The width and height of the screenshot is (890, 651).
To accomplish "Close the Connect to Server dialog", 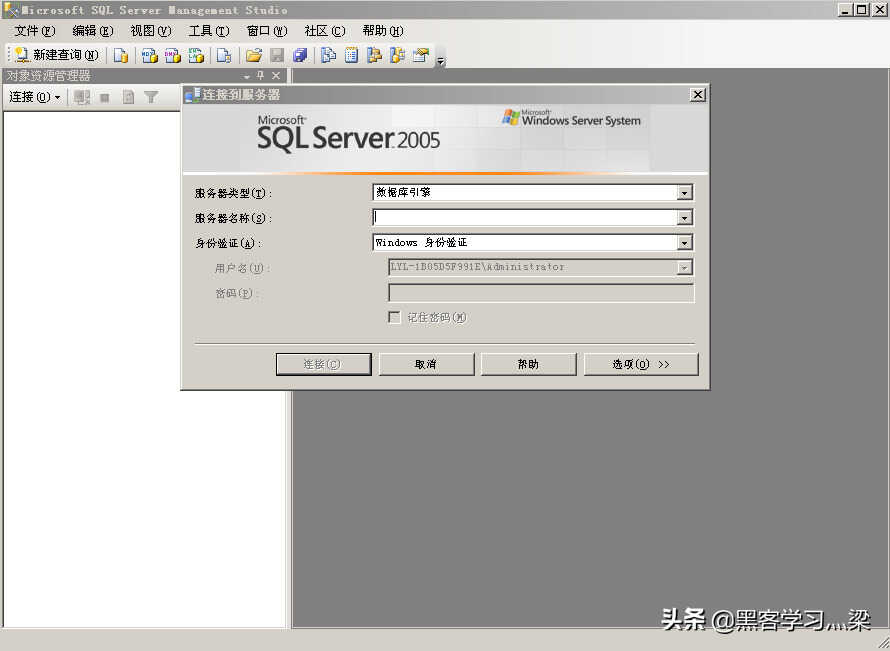I will 698,95.
